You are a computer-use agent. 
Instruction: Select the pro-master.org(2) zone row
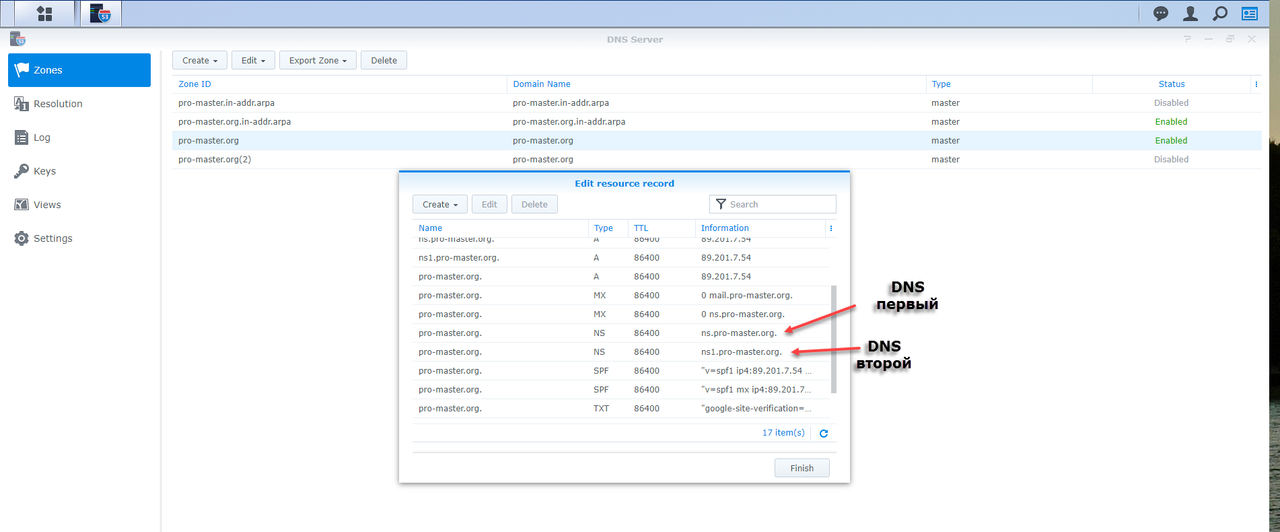click(716, 159)
